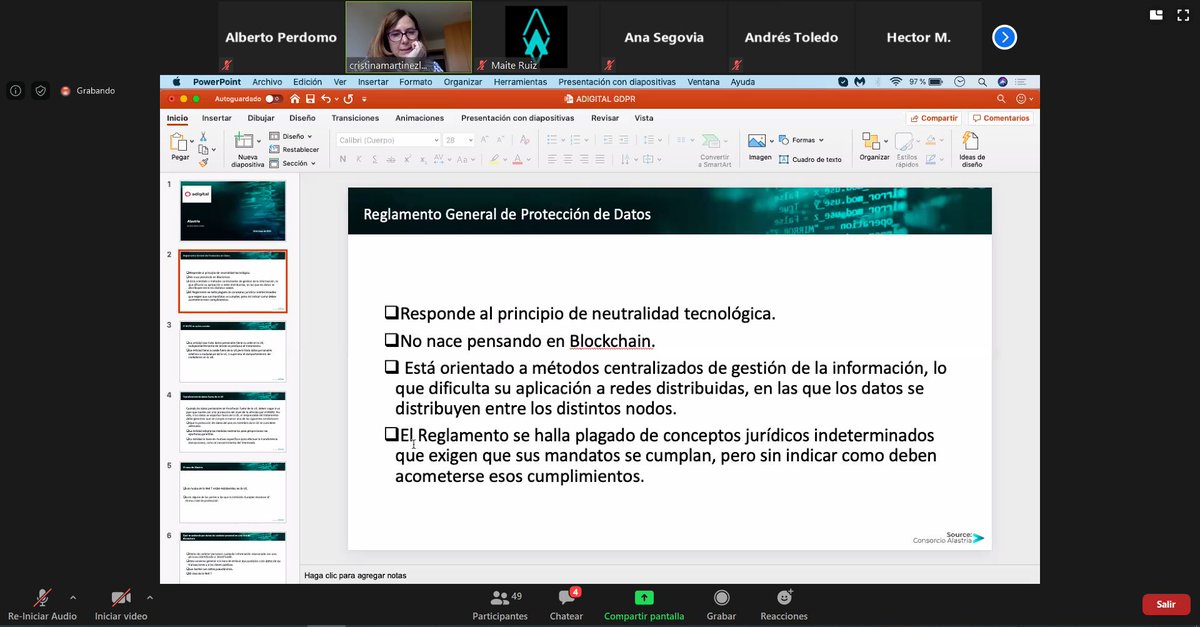Add a Nueva diapositiva
Screen dimensions: 1200x627
pos(247,150)
